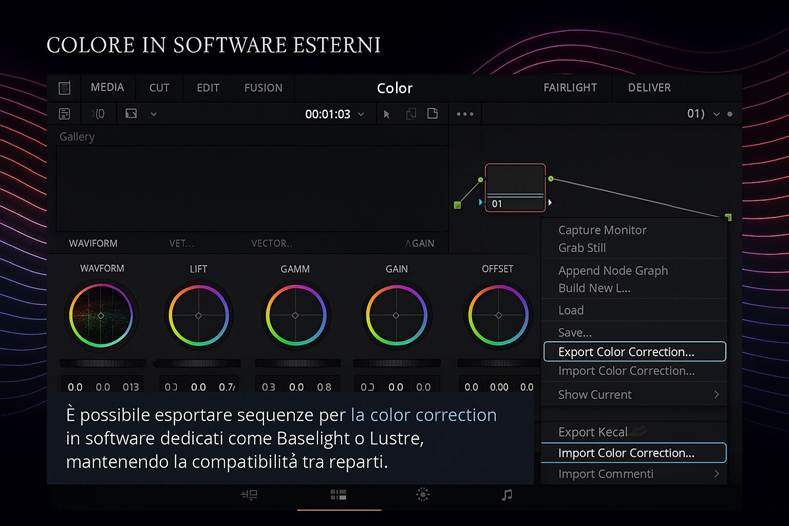Click the 0.00 value under OFFSET
This screenshot has height=526, width=789.
499,387
